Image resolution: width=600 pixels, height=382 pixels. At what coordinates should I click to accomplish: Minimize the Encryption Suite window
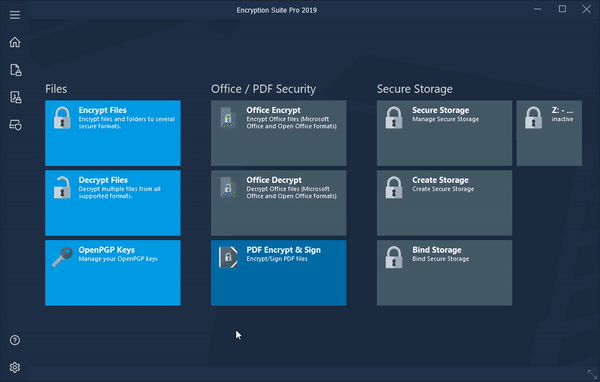(x=538, y=9)
